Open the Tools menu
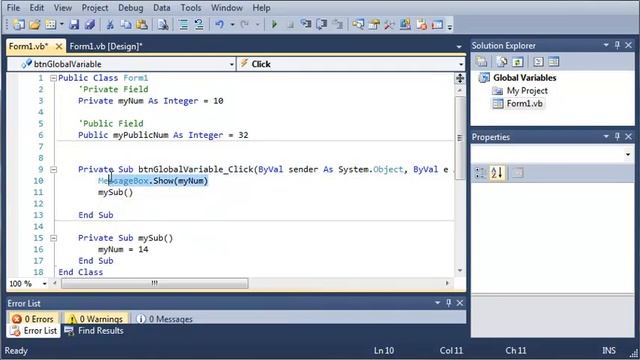Image resolution: width=640 pixels, height=360 pixels. (191, 8)
